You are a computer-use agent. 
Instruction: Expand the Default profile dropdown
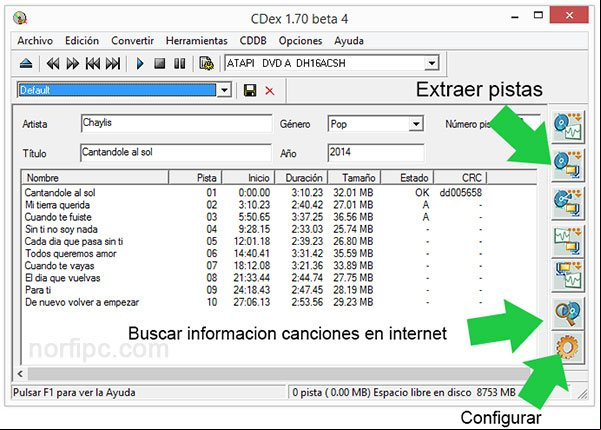click(225, 91)
